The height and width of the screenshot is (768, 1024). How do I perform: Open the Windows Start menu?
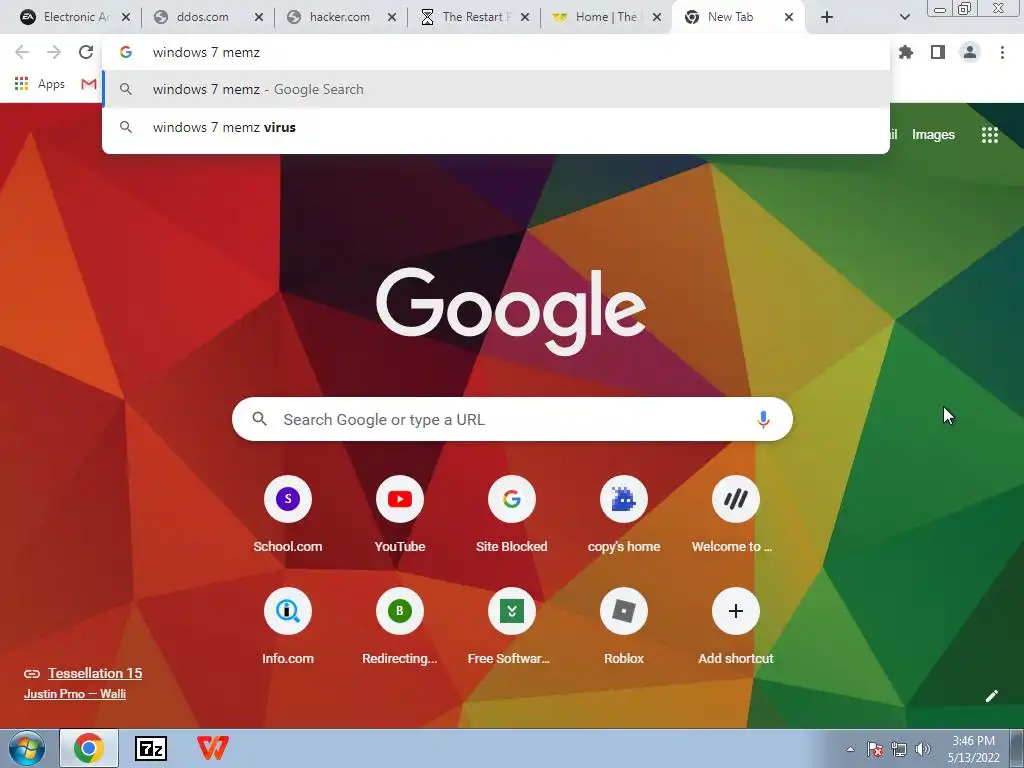click(x=26, y=748)
